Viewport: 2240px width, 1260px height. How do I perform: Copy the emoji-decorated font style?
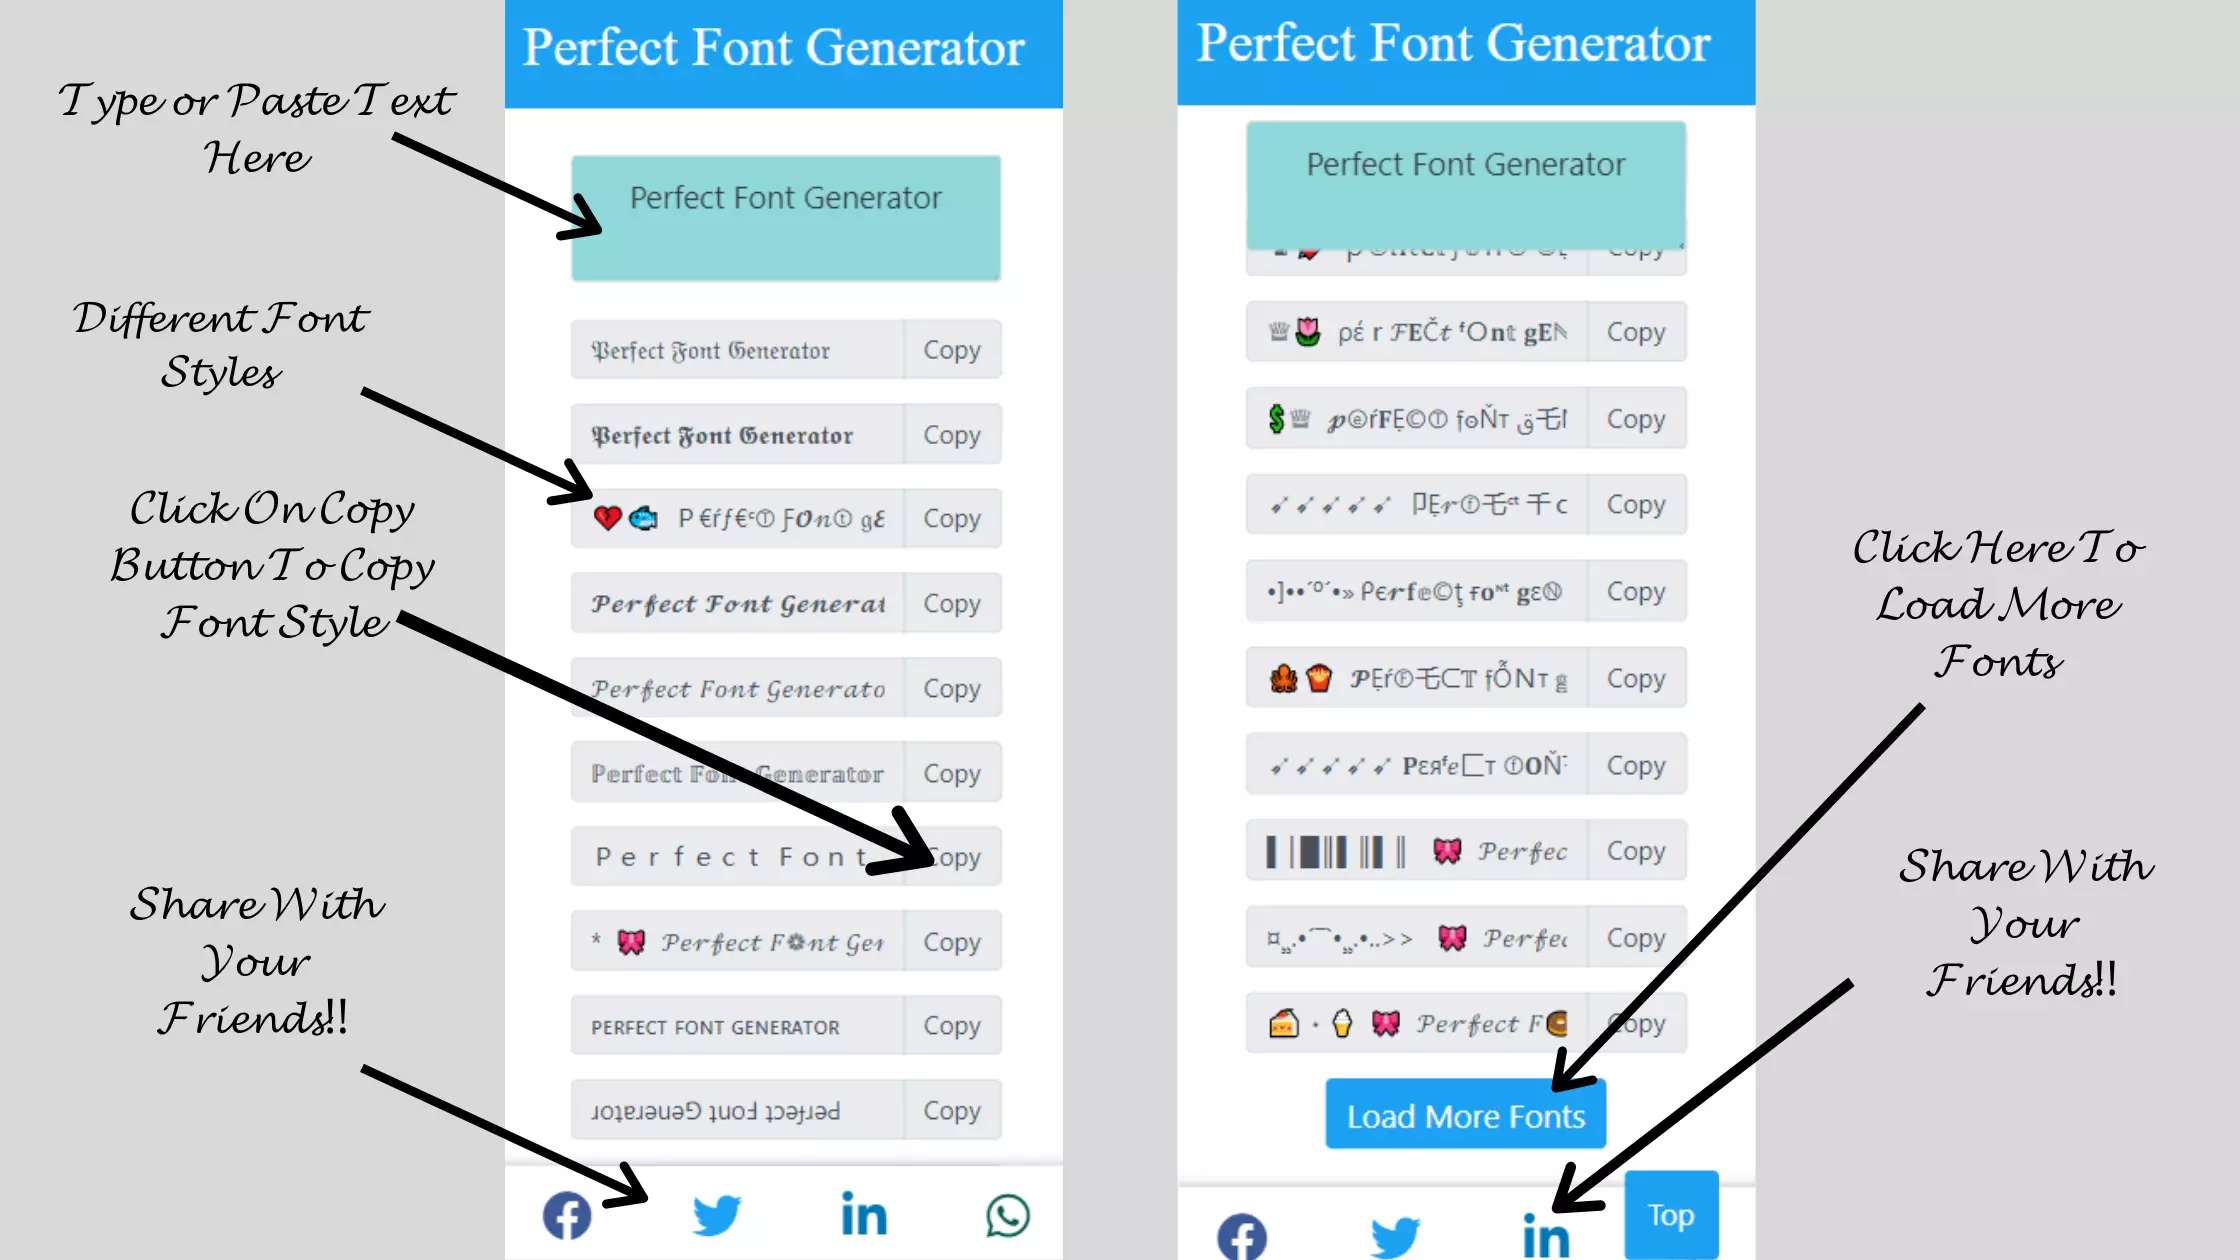951,518
